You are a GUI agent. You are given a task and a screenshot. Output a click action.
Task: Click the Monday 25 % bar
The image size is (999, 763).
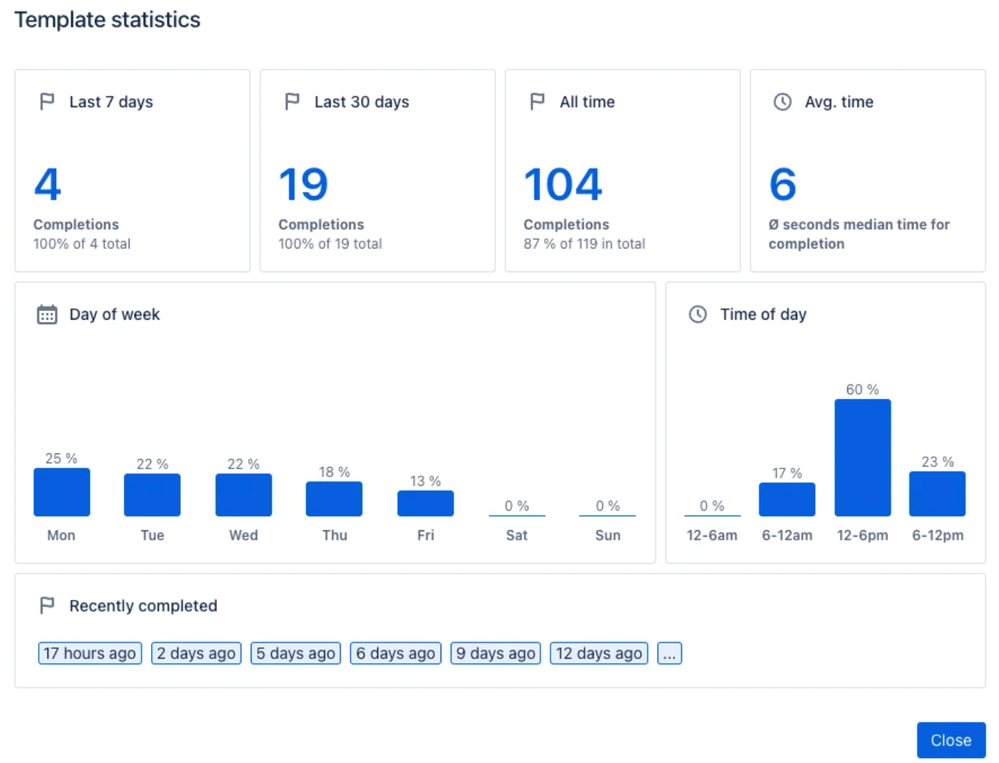pyautogui.click(x=62, y=492)
